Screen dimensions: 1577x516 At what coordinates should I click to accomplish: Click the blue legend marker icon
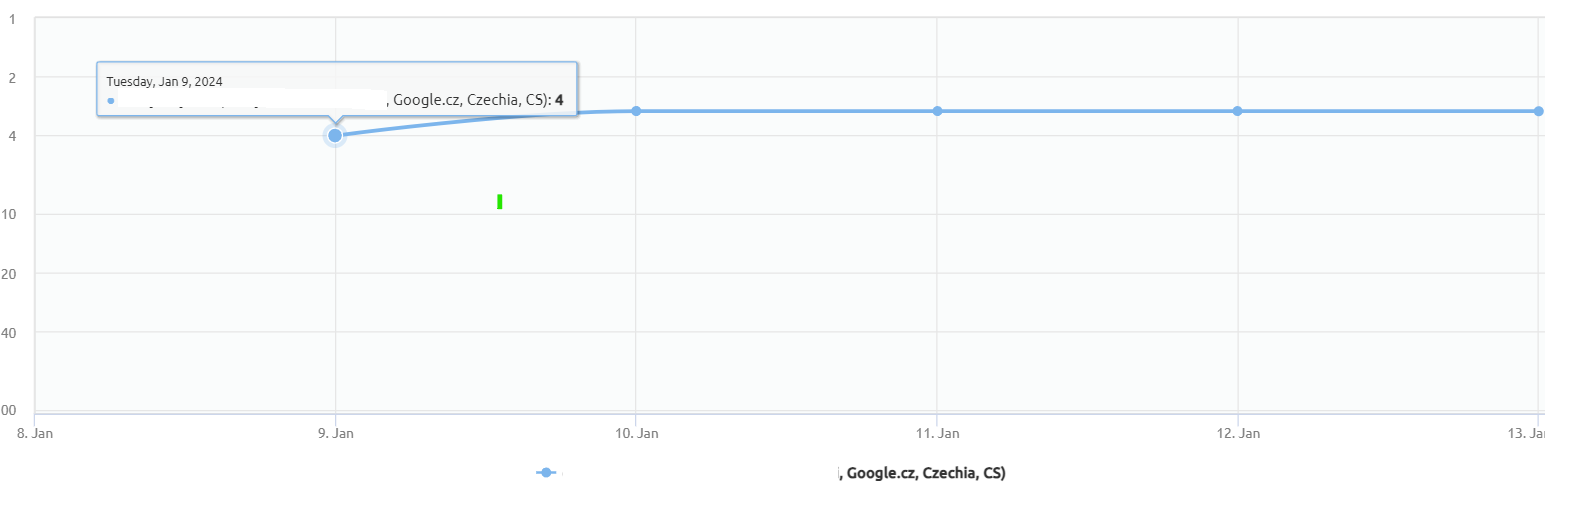pos(545,473)
